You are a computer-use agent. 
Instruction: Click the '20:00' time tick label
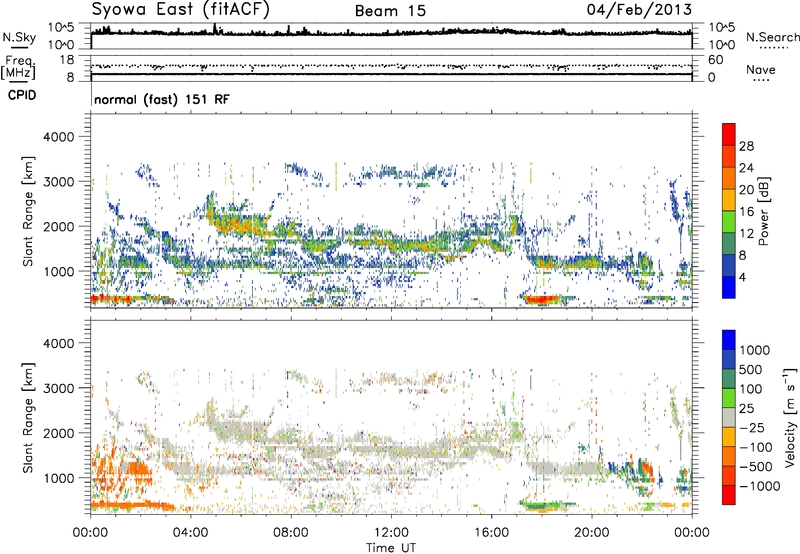pos(592,533)
